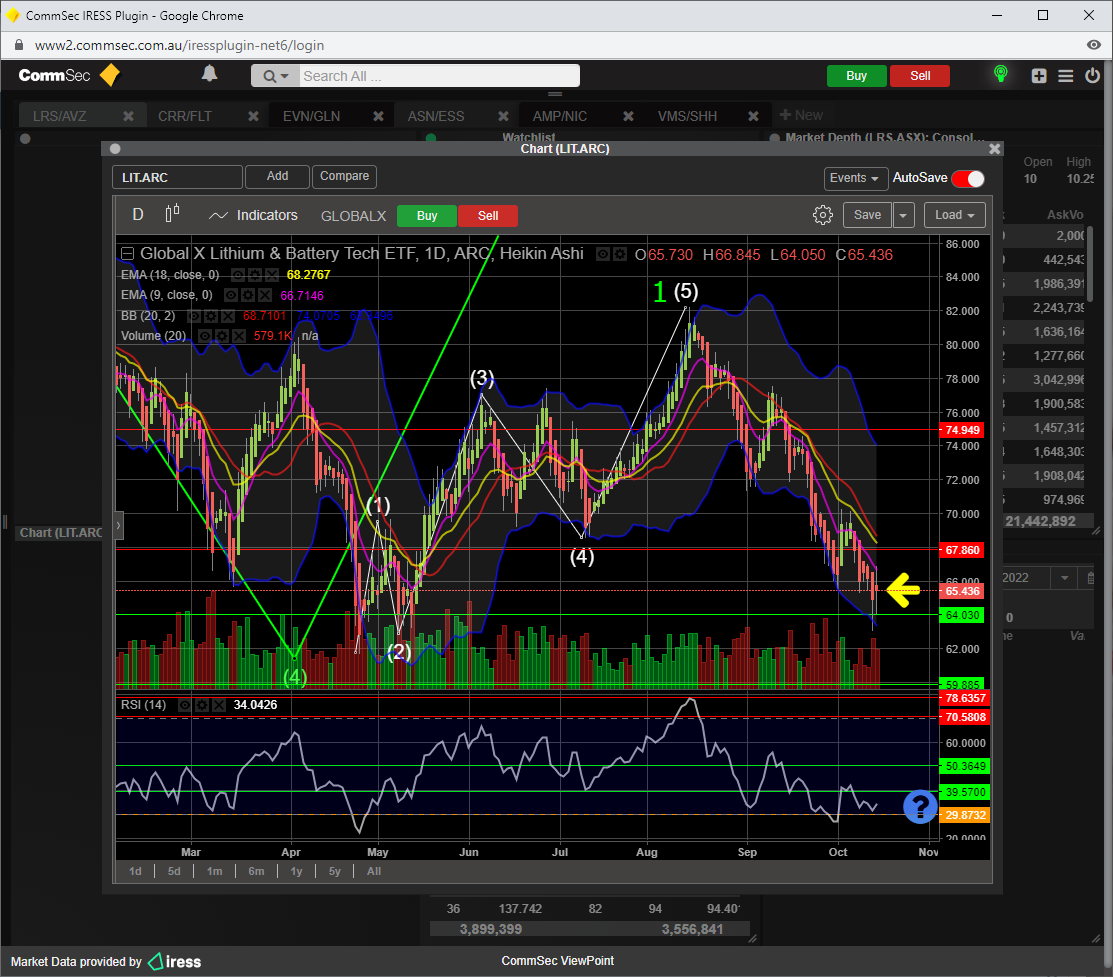Open the Load dropdown menu
Screen dimensions: 1113x977
point(954,215)
